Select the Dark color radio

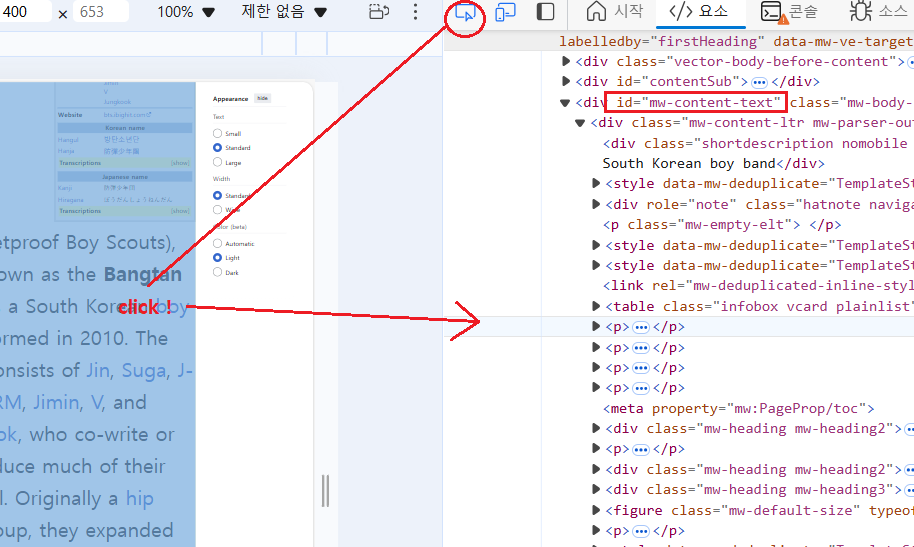click(217, 272)
